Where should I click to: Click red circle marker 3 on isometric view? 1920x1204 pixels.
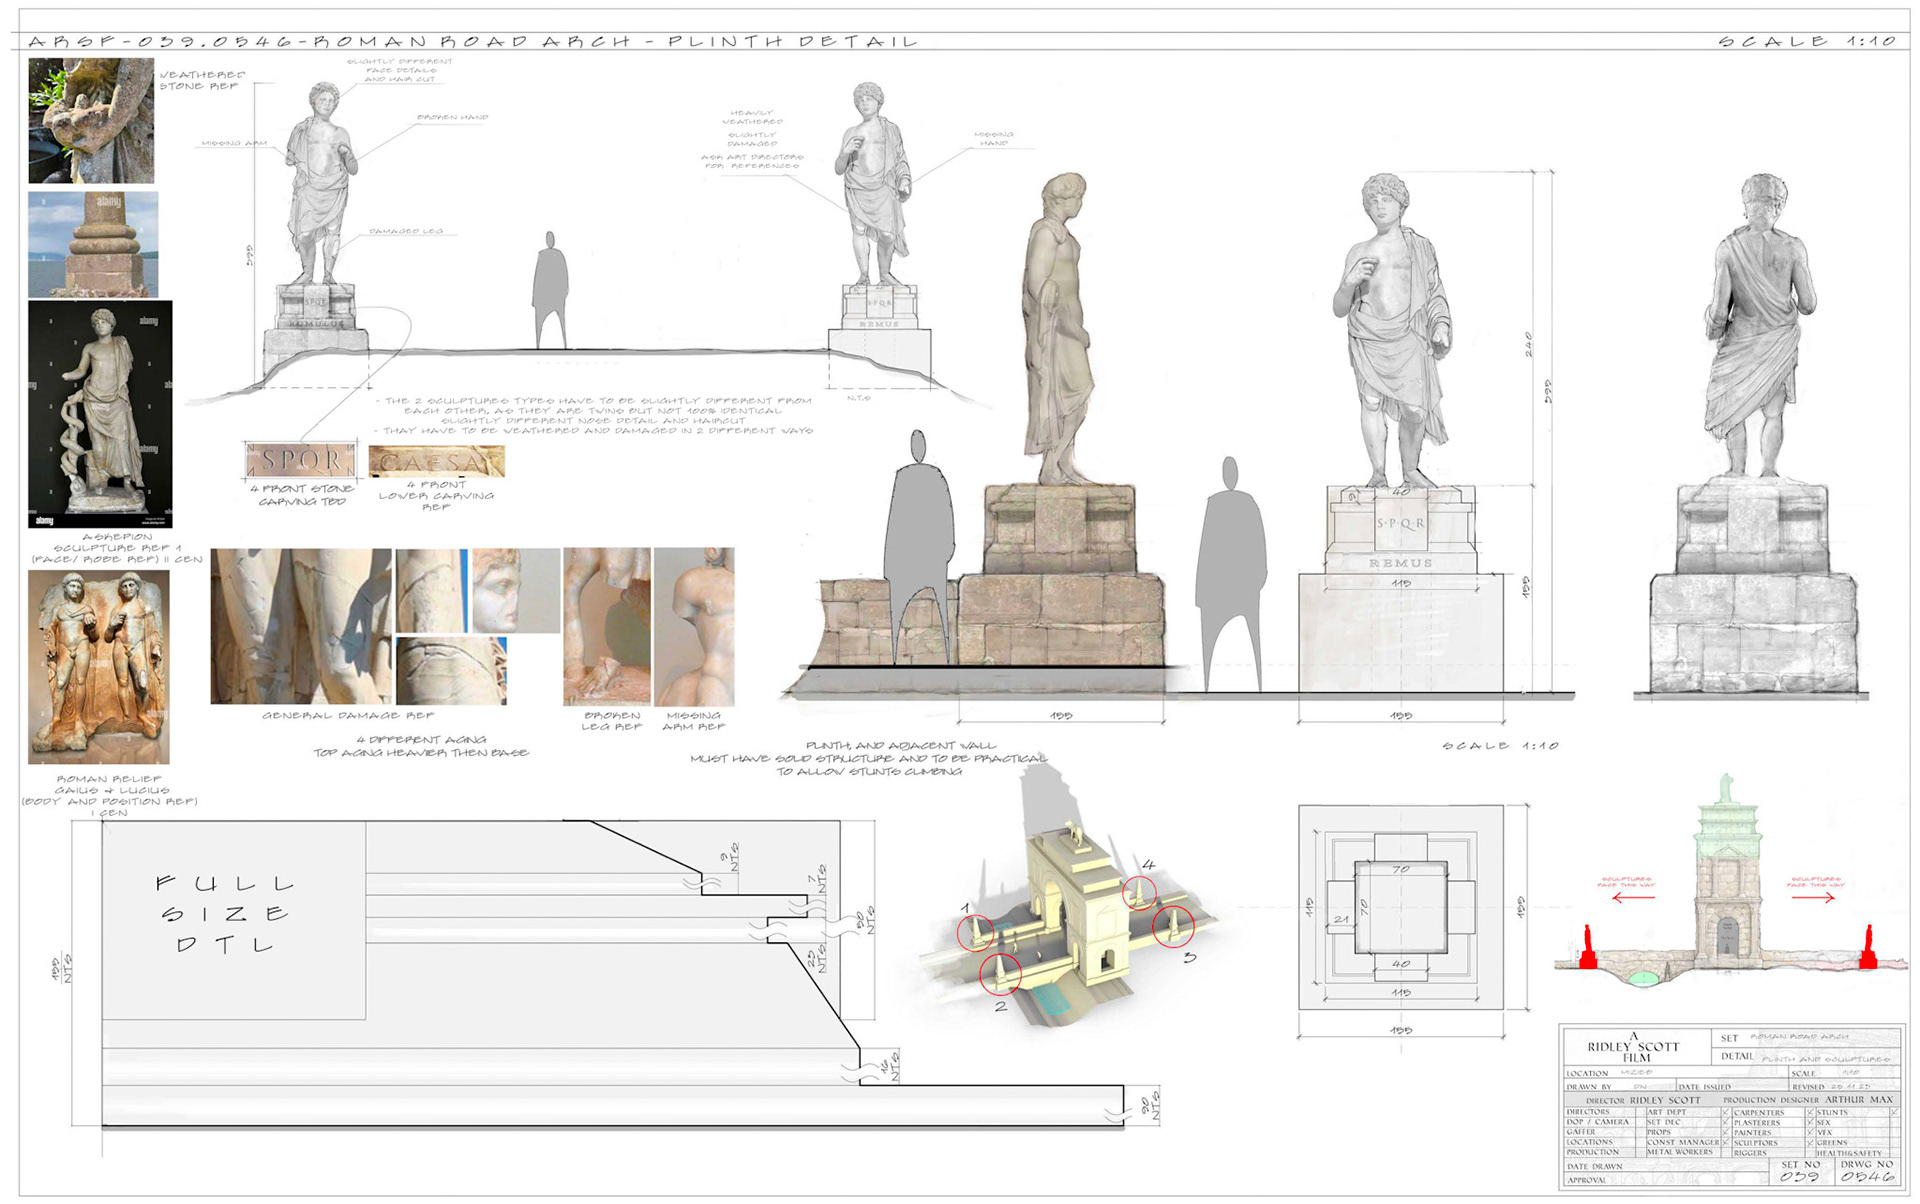(1173, 926)
